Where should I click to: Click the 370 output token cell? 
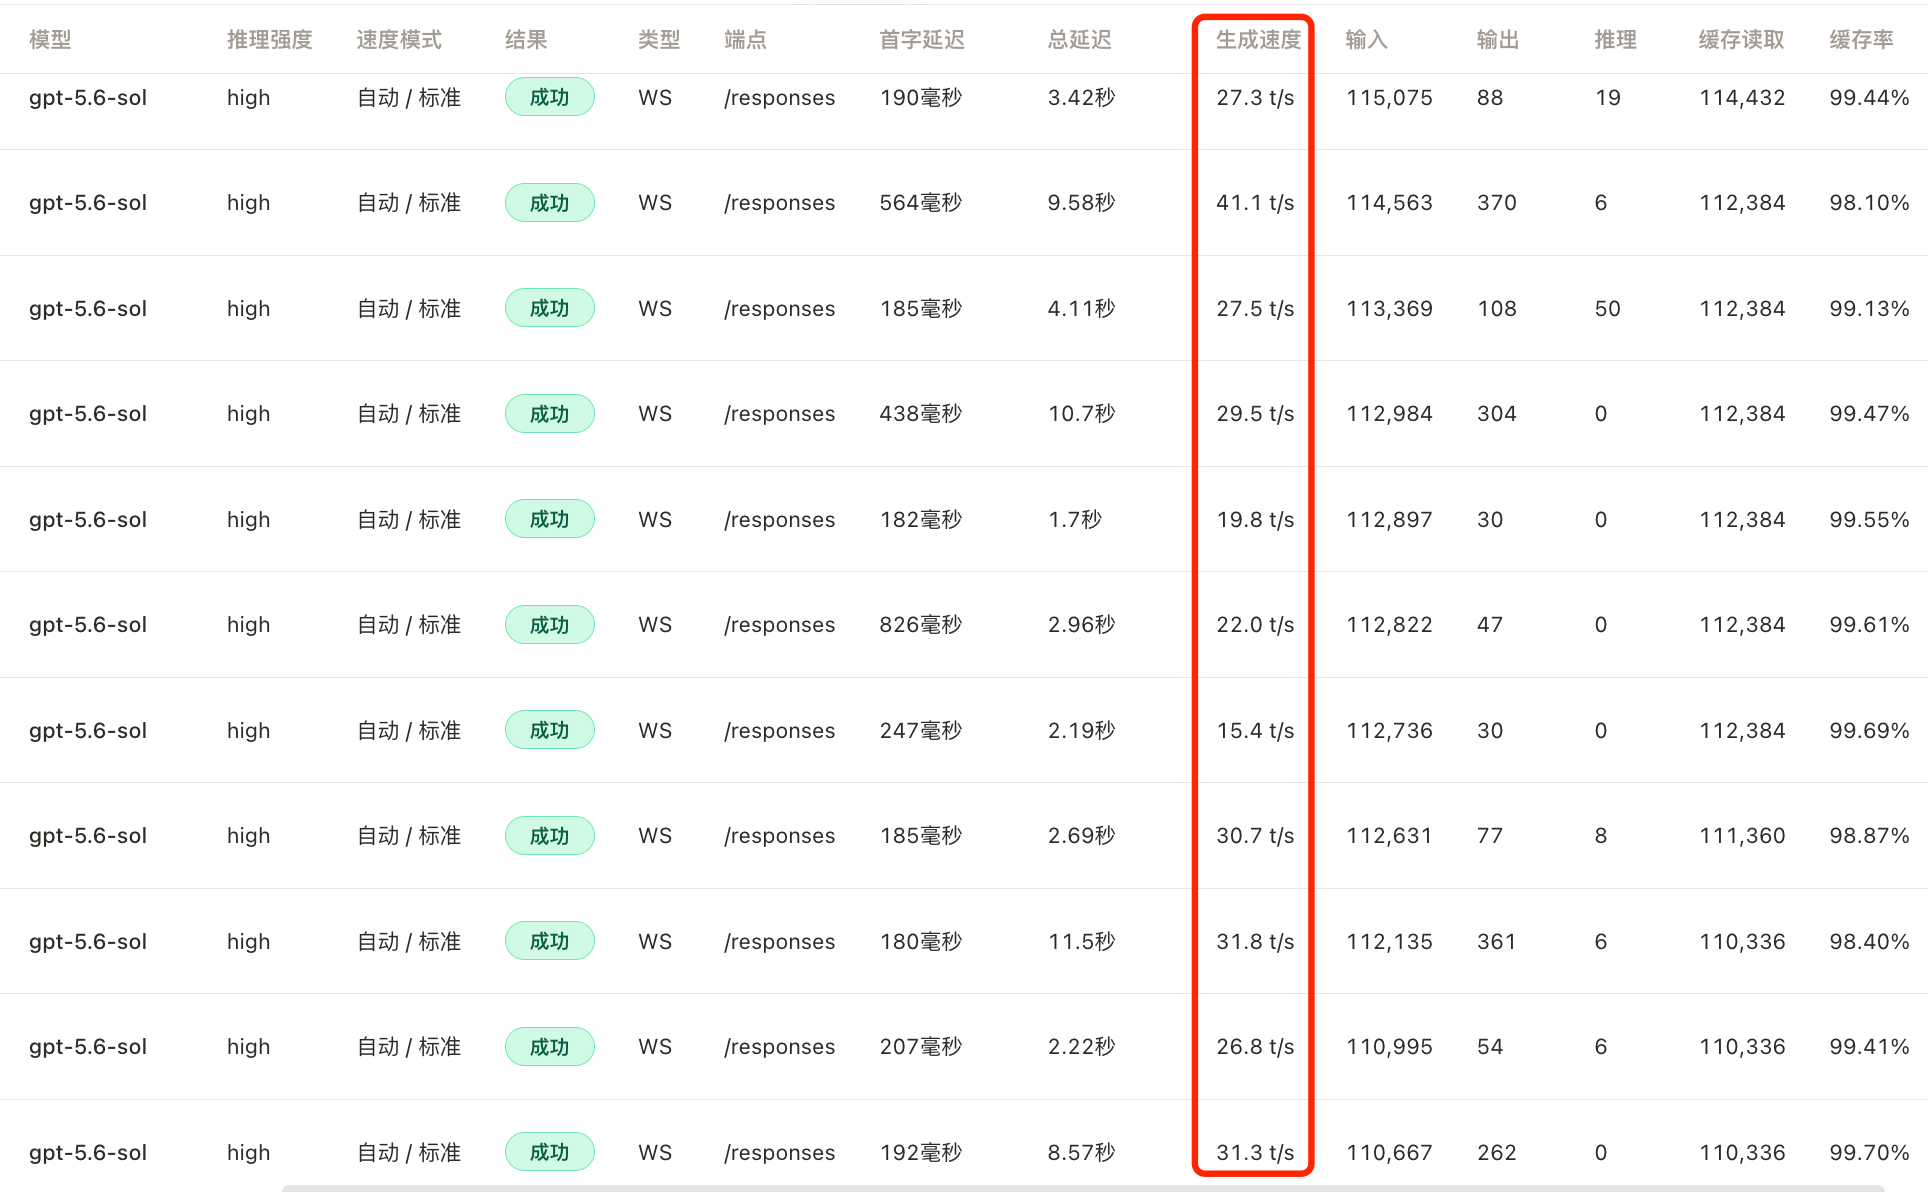pos(1497,203)
